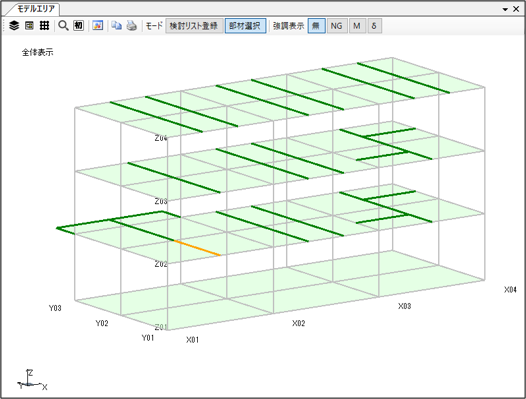
Task: Click the X03 axis label
Action: click(405, 306)
